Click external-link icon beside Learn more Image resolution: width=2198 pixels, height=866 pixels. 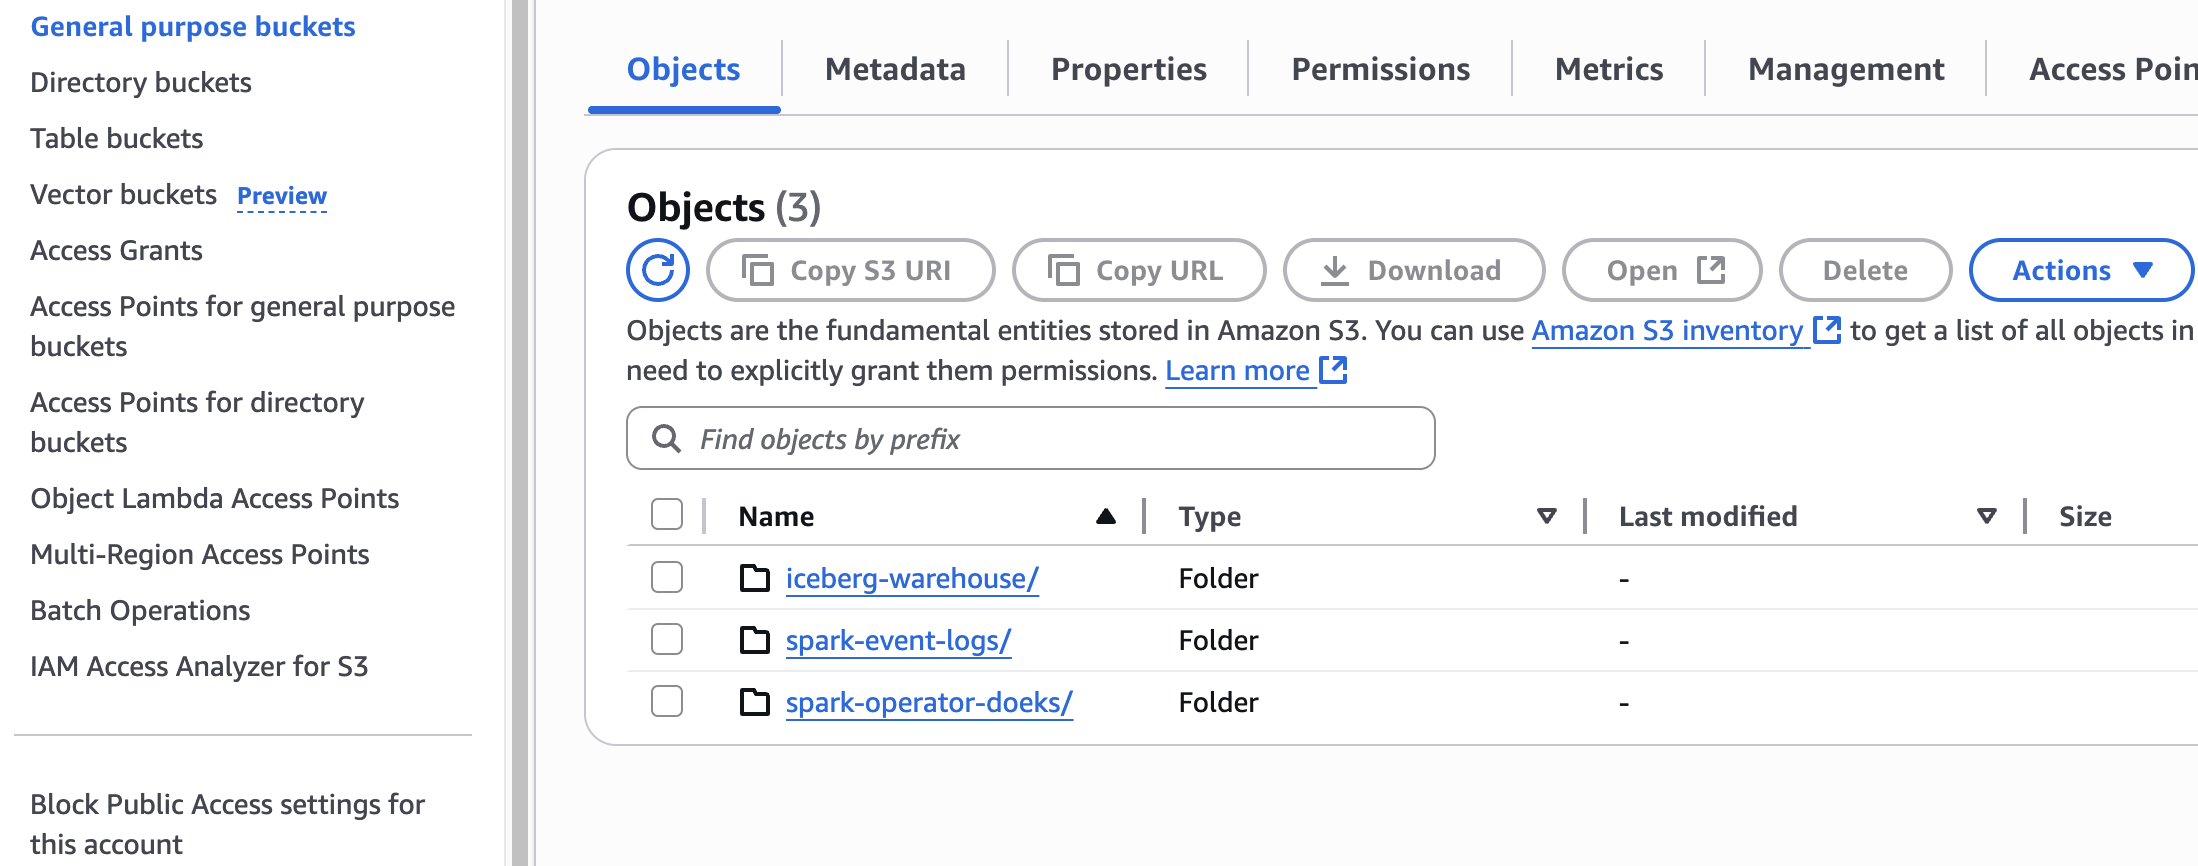pos(1333,369)
